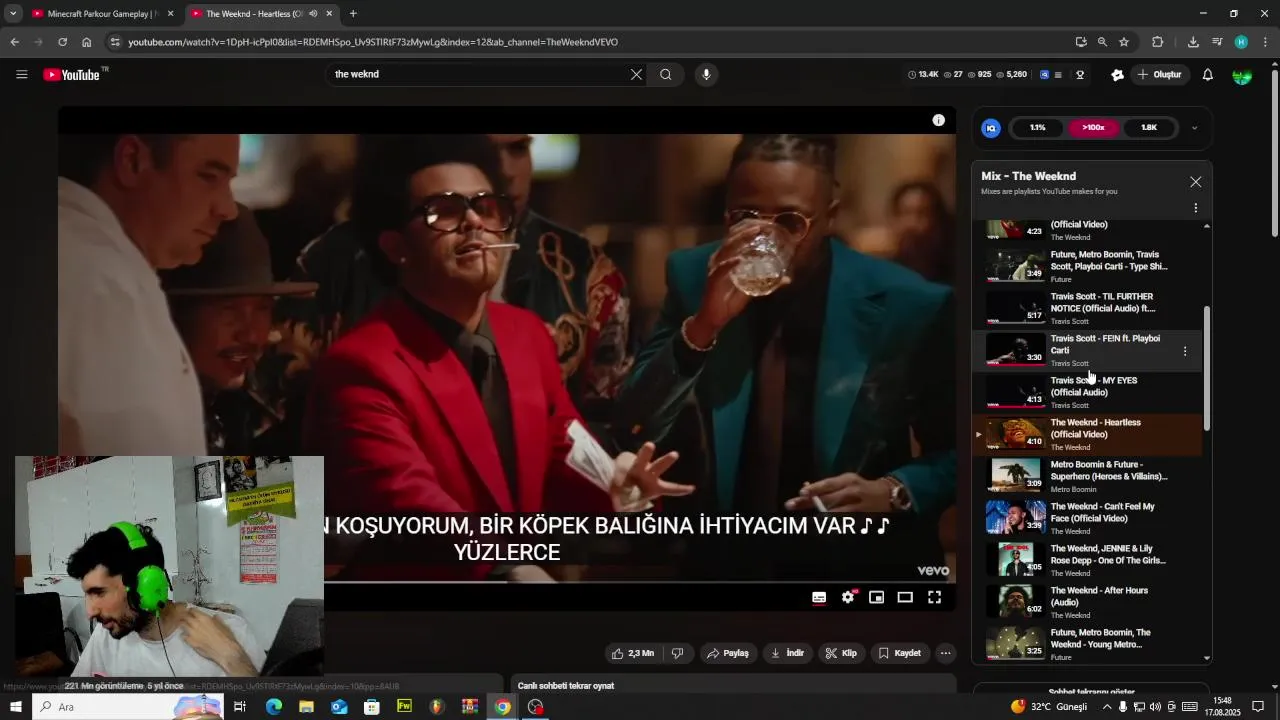Open a new browser tab
The image size is (1280, 720).
(x=353, y=14)
